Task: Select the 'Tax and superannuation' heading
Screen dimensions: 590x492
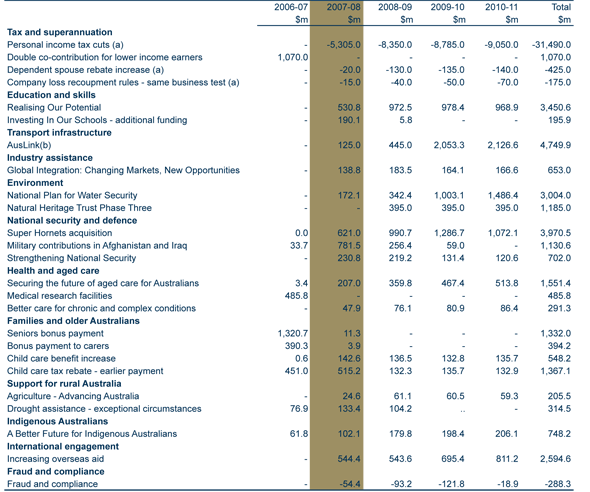Action: [59, 32]
